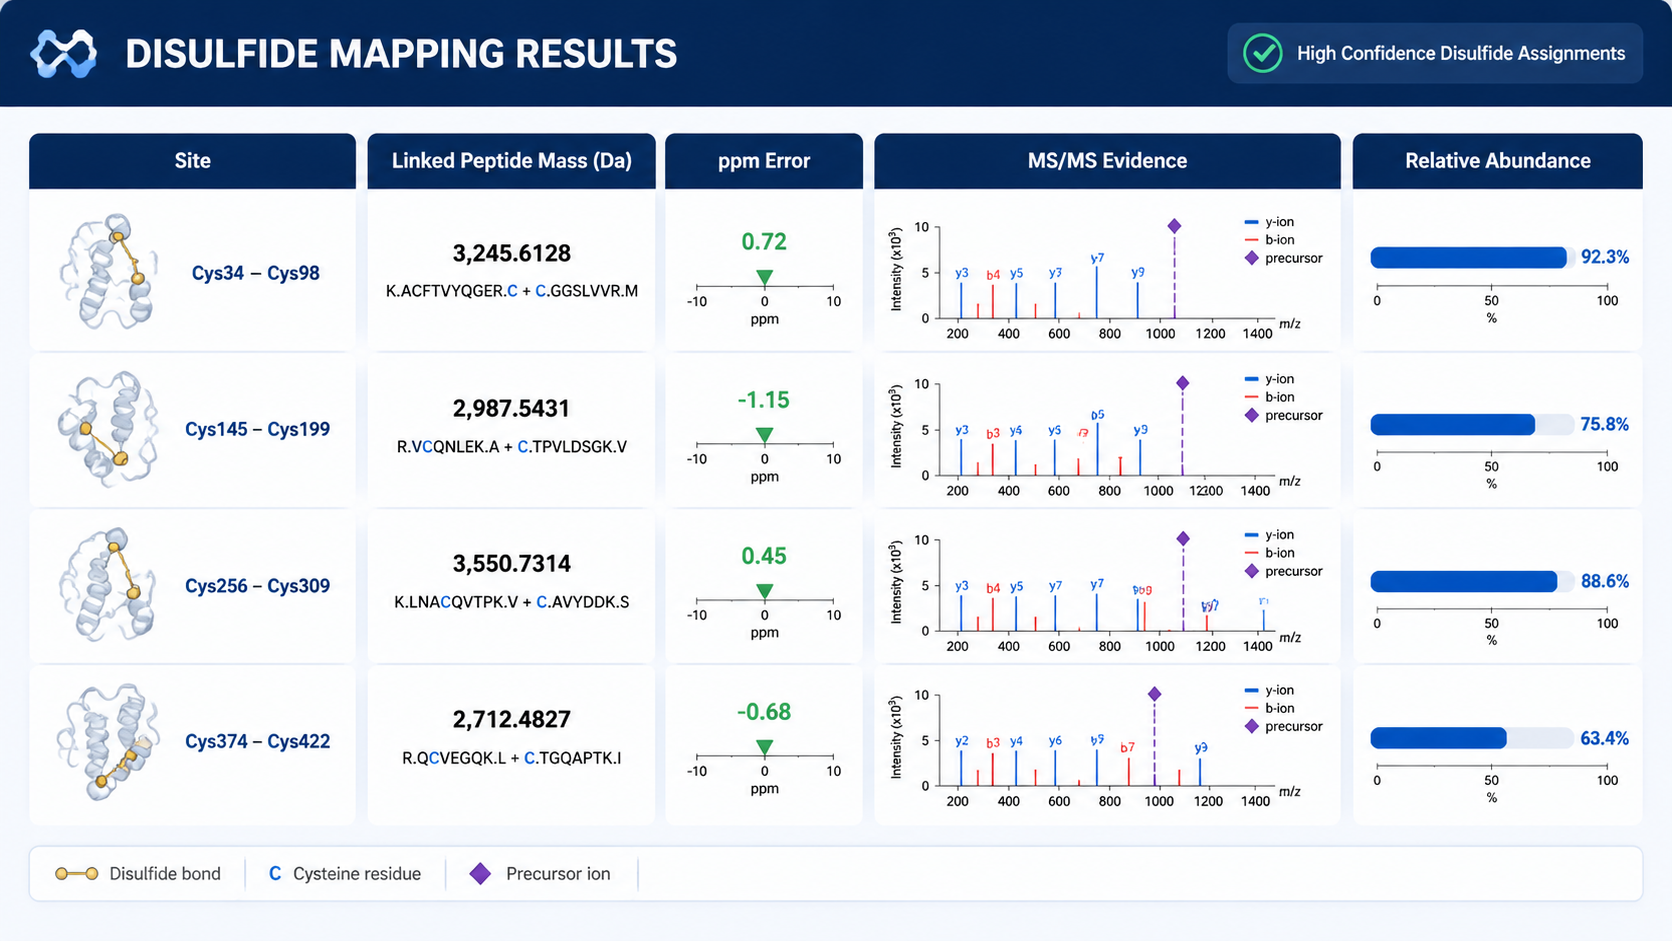This screenshot has width=1672, height=941.
Task: Click the purple precursor ion diamond in legend
Action: tap(480, 874)
